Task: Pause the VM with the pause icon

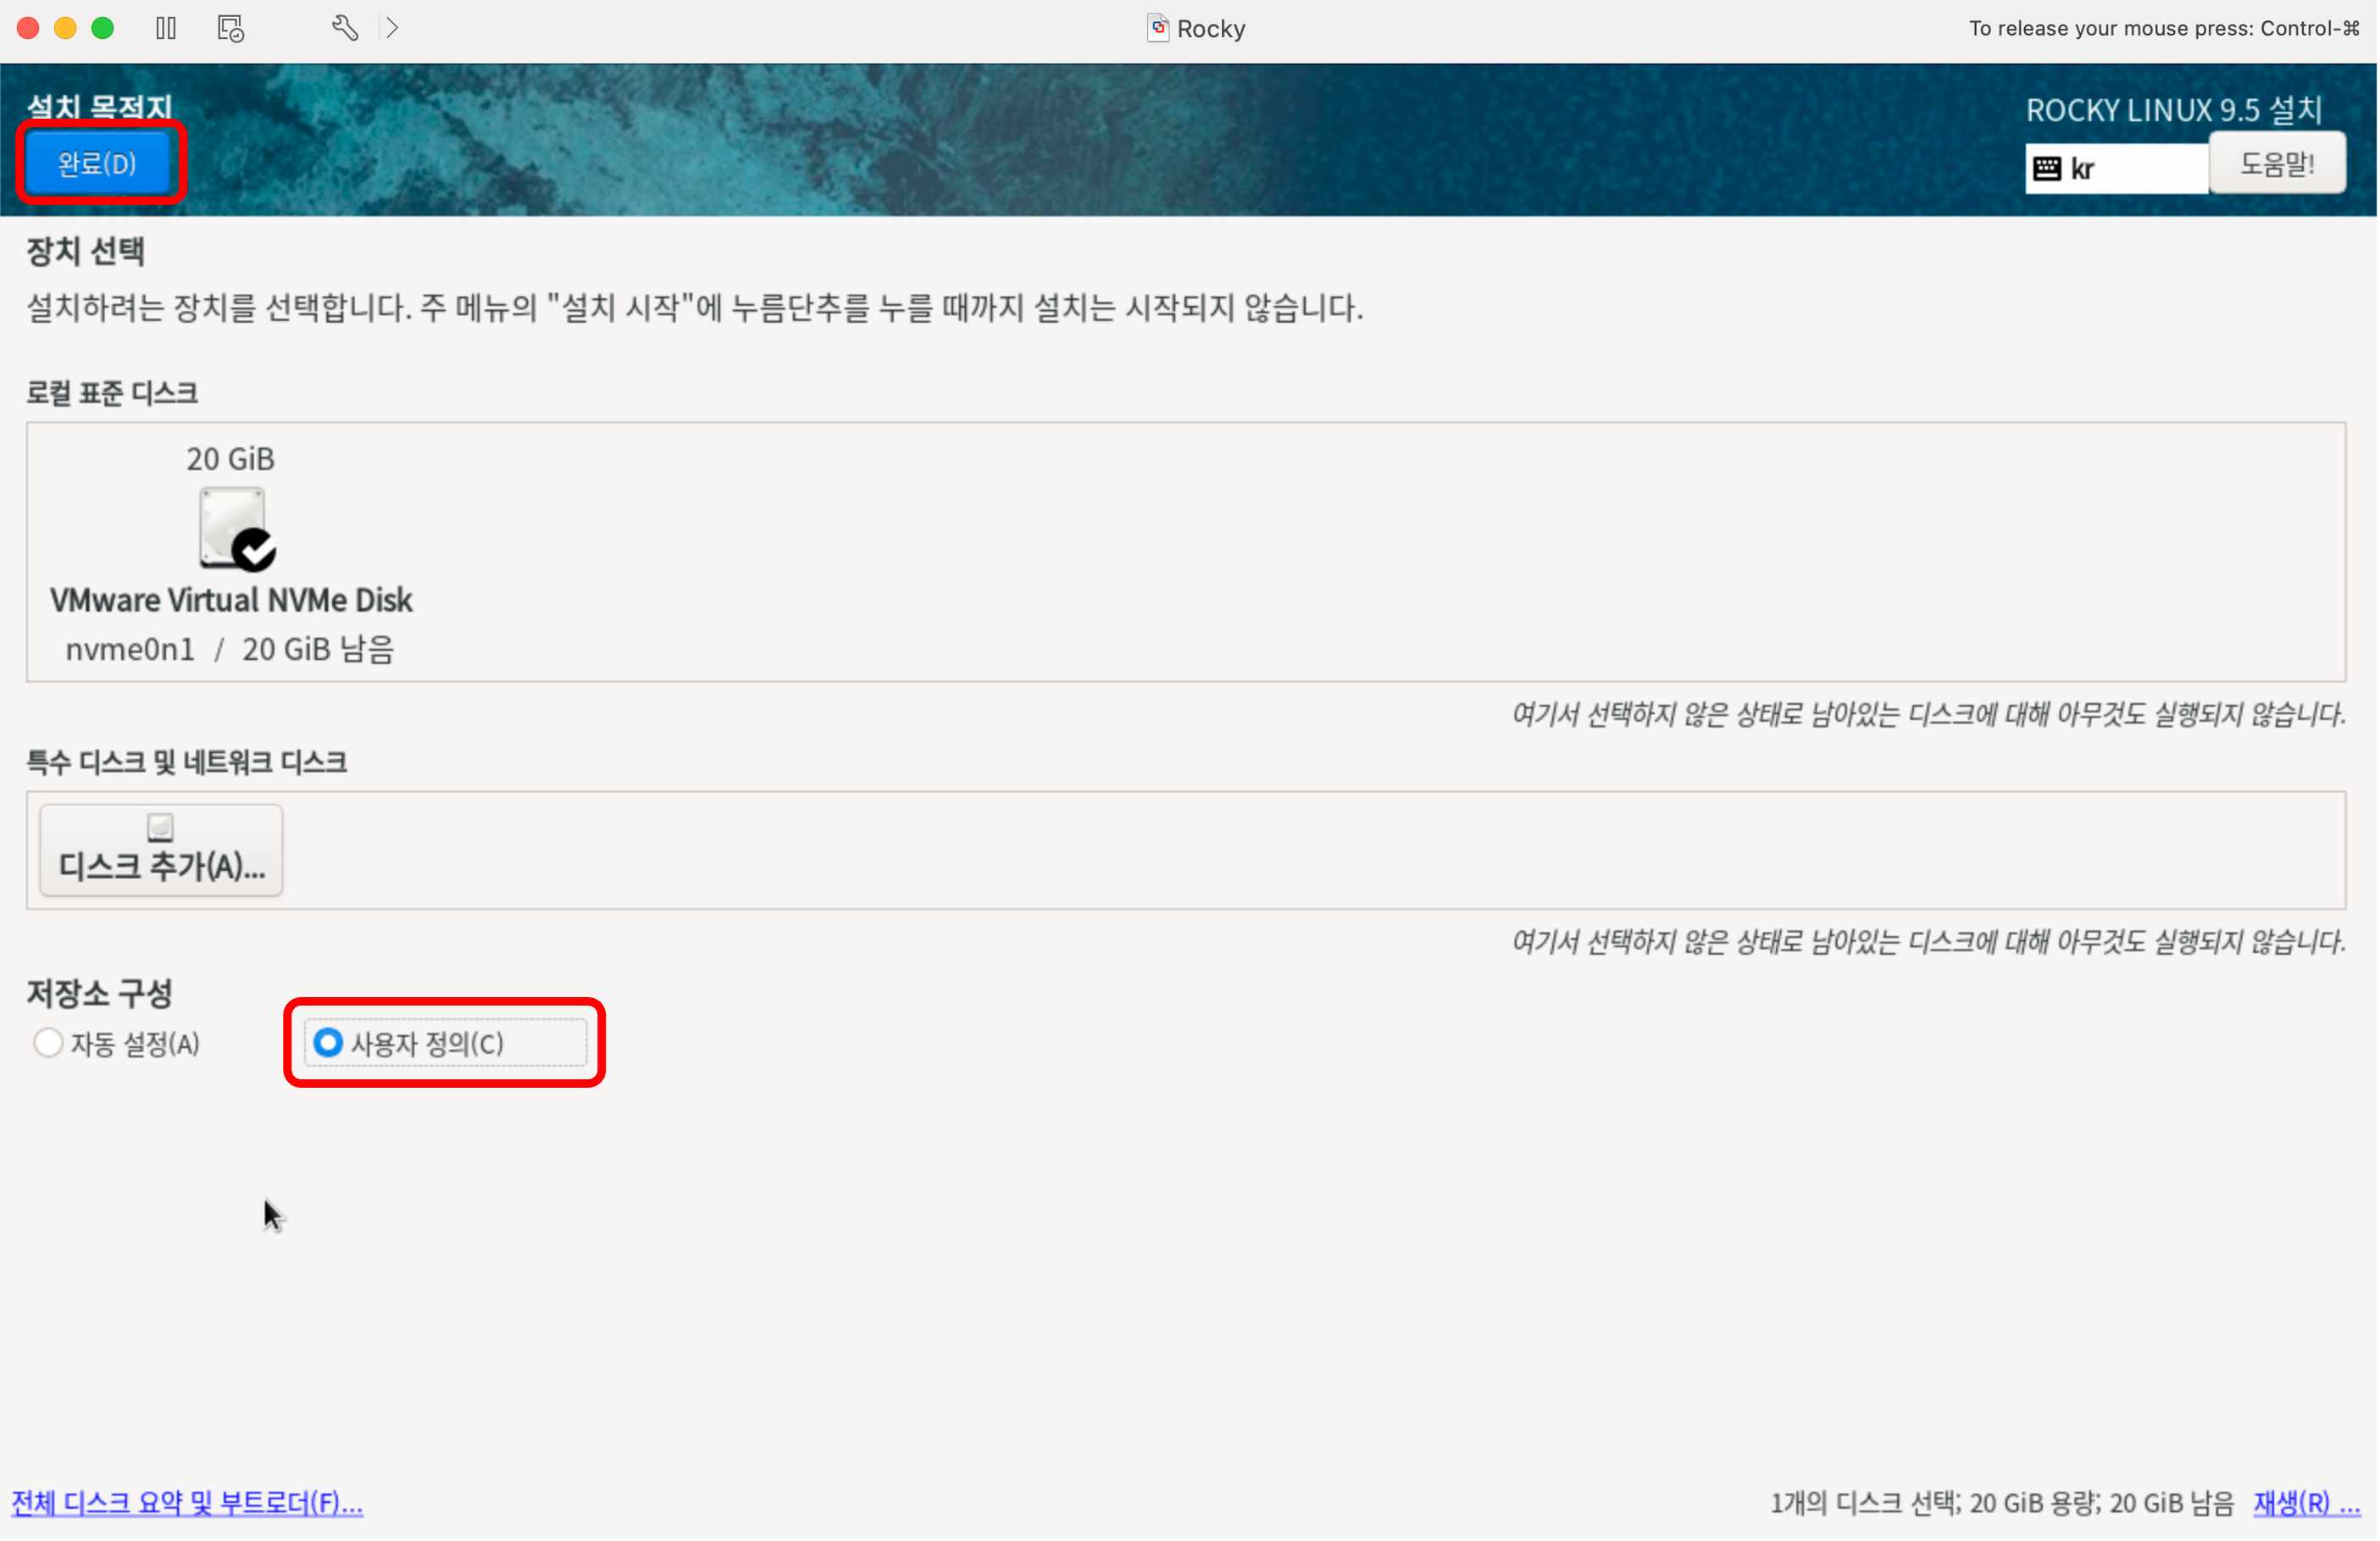Action: pos(166,28)
